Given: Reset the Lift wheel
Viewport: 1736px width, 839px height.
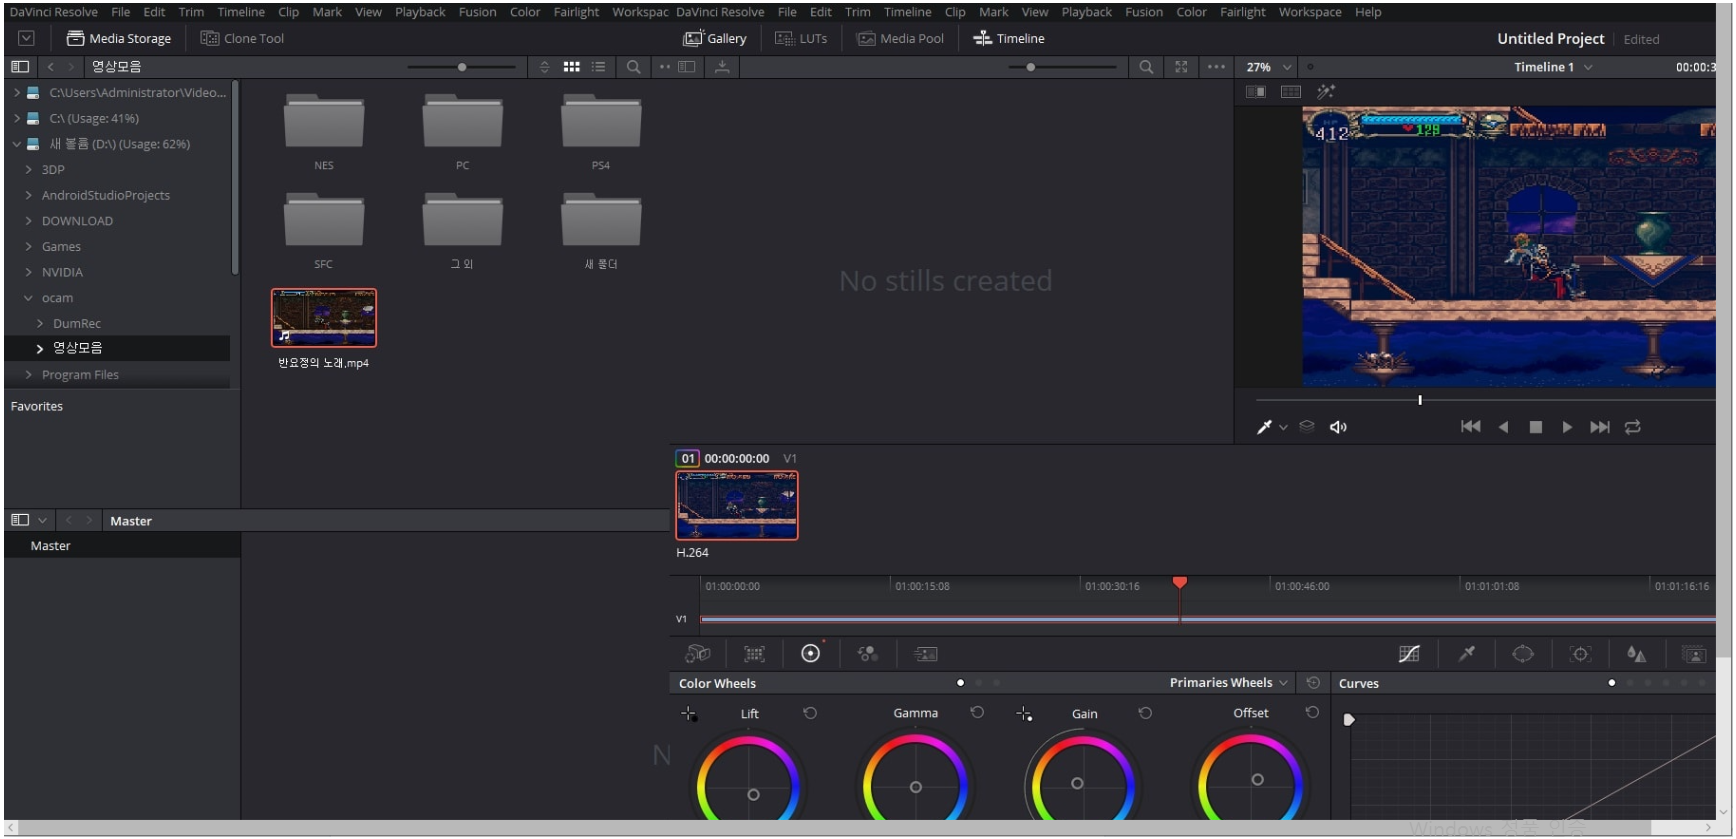Looking at the screenshot, I should tap(810, 713).
